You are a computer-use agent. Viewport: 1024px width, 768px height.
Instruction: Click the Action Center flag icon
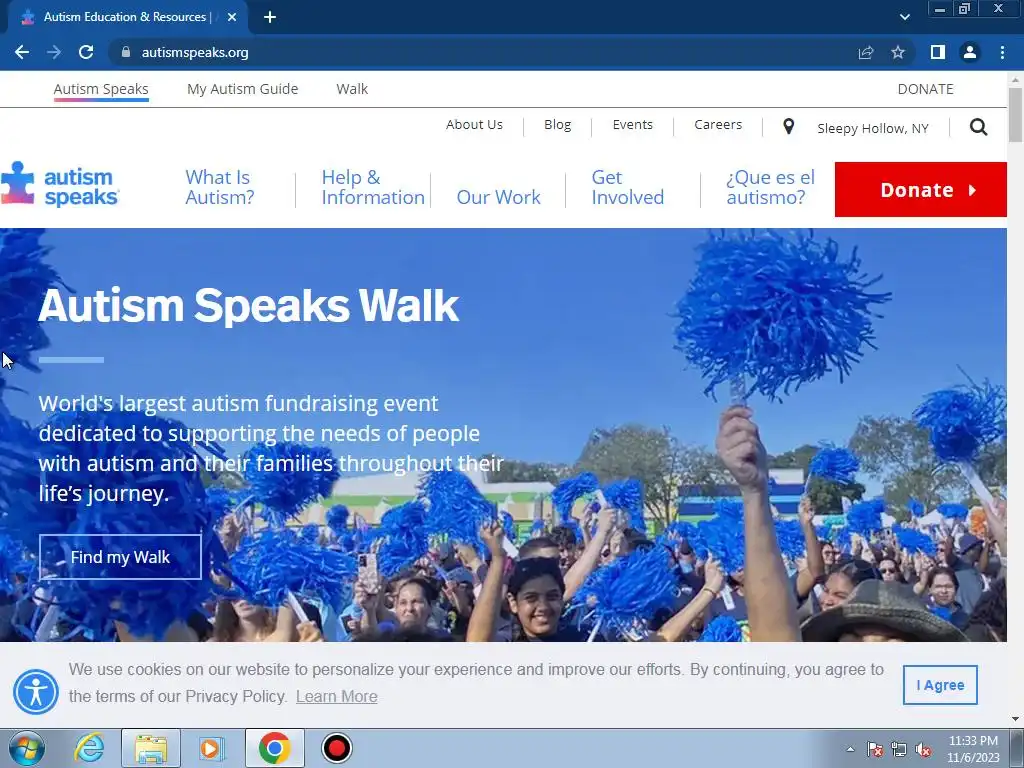coord(874,749)
